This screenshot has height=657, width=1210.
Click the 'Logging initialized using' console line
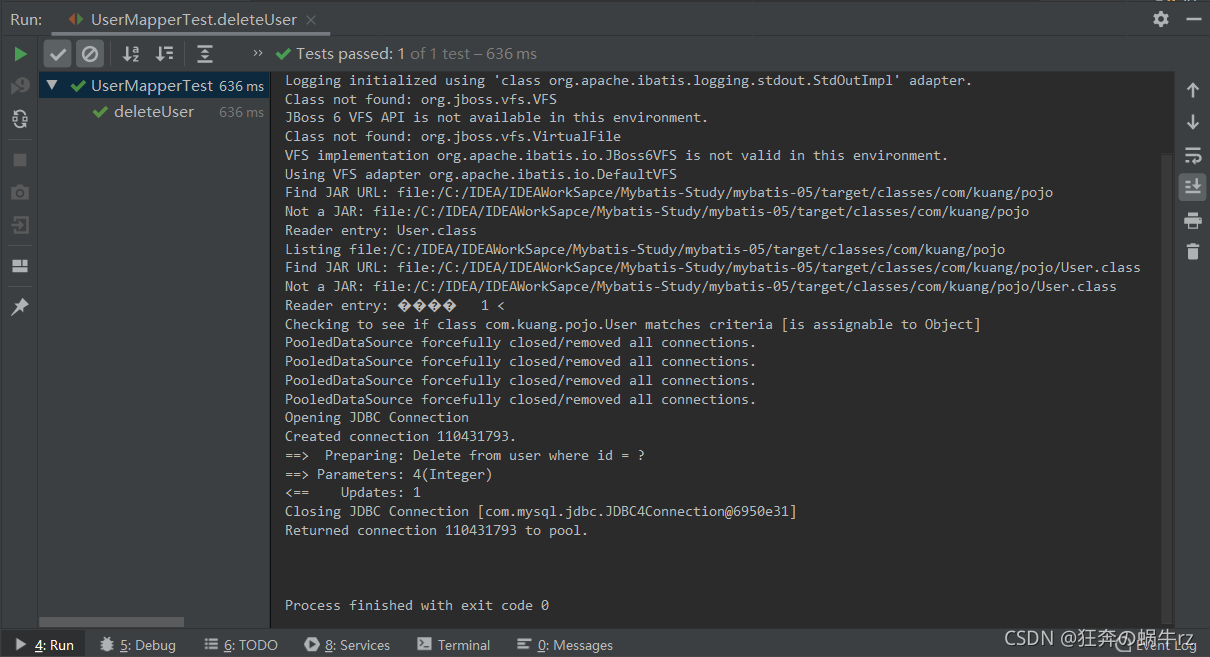point(629,80)
